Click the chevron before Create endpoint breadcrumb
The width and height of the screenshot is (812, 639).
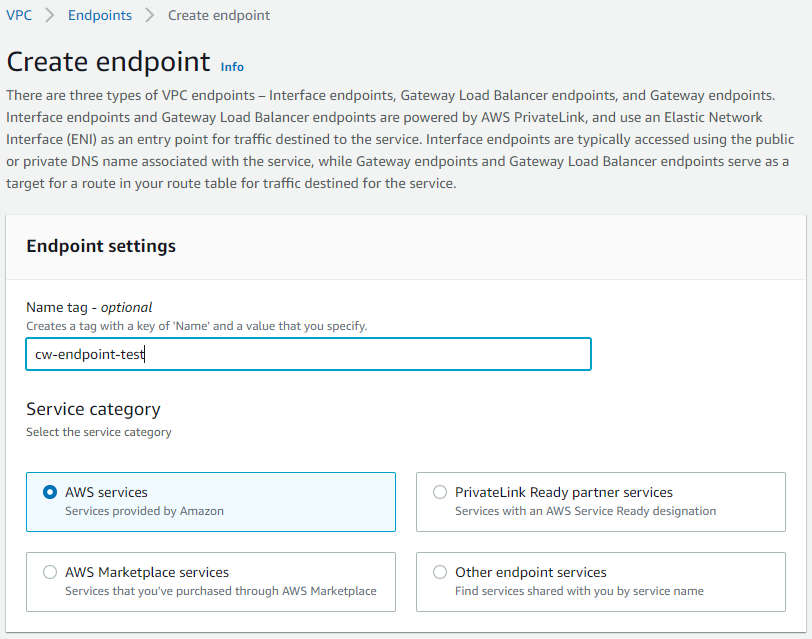(150, 15)
